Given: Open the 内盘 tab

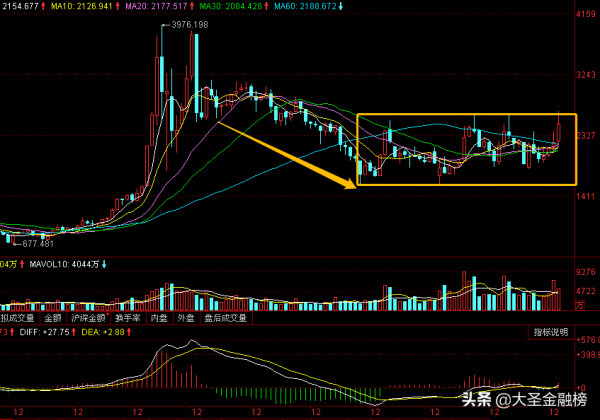Looking at the screenshot, I should click(159, 318).
